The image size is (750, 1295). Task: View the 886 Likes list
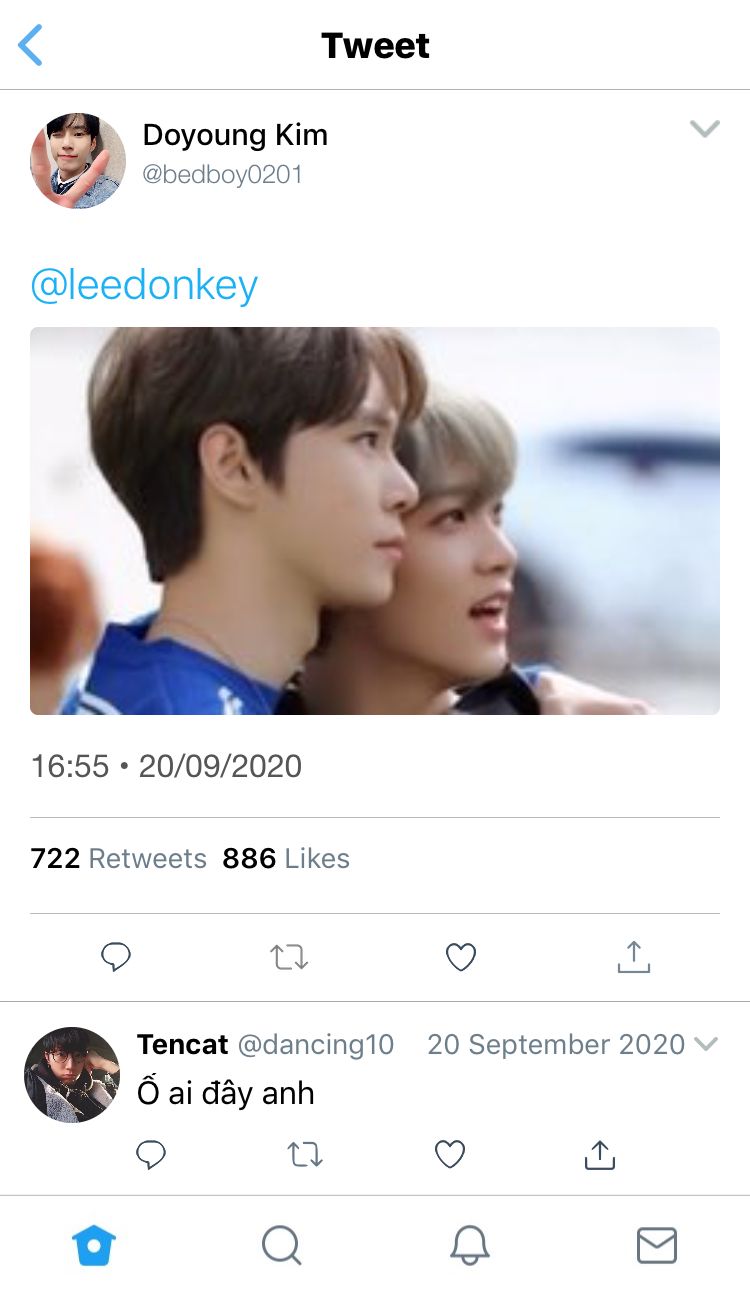(286, 858)
